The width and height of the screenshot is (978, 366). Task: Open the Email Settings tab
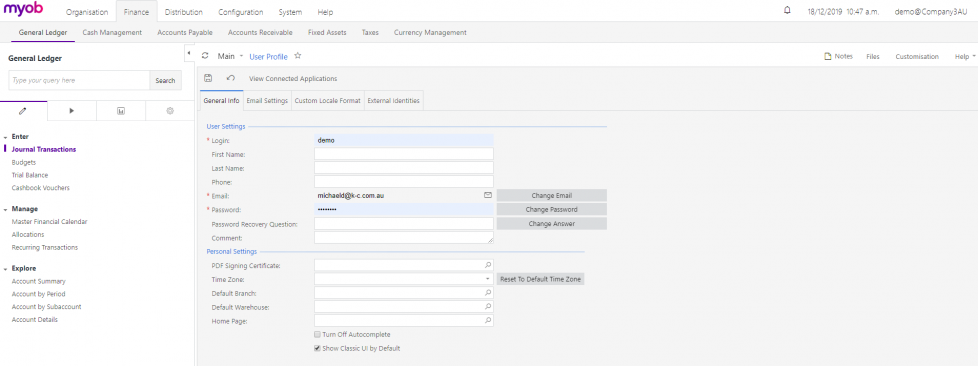click(x=267, y=100)
